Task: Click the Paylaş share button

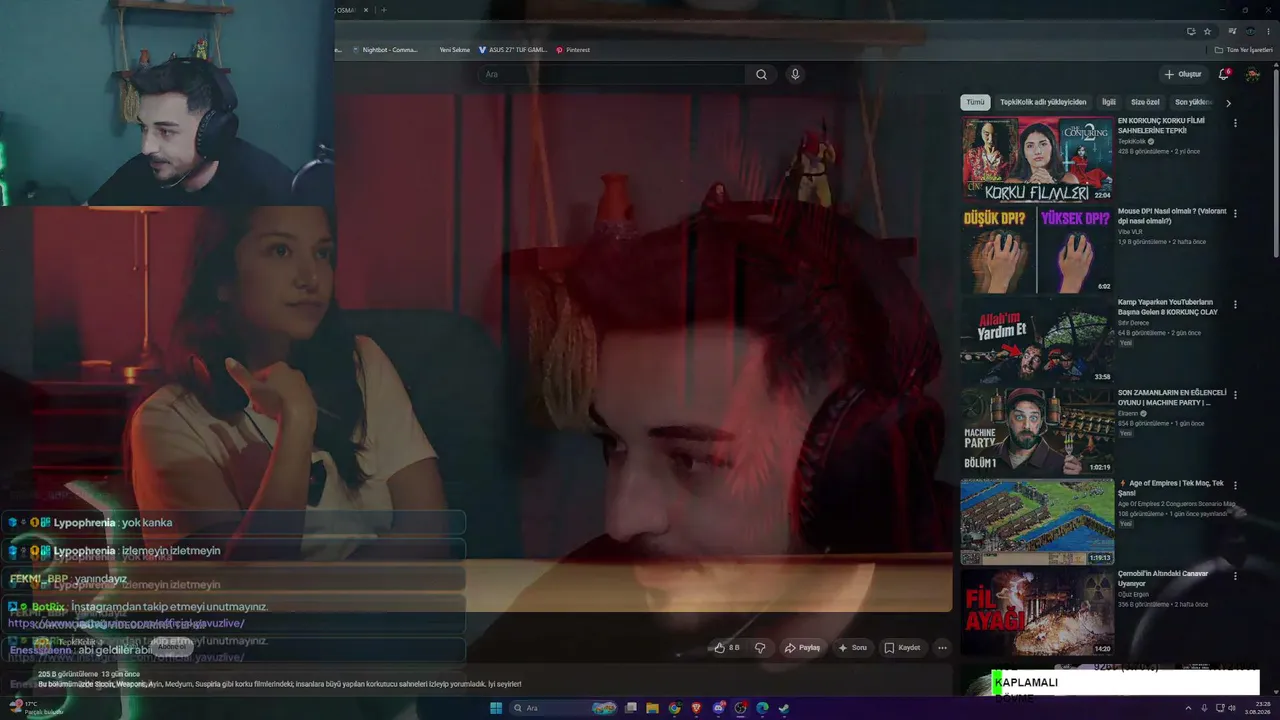Action: pyautogui.click(x=802, y=648)
